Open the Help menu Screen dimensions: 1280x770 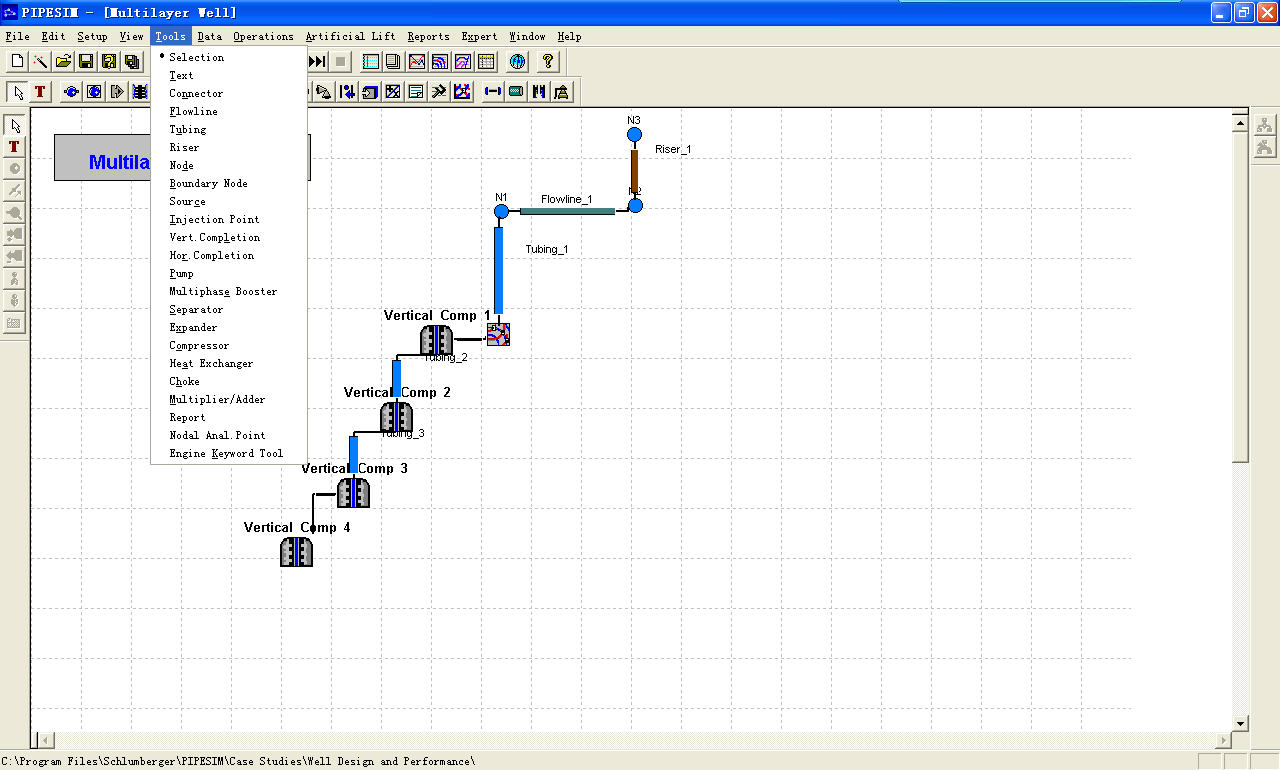click(x=569, y=37)
